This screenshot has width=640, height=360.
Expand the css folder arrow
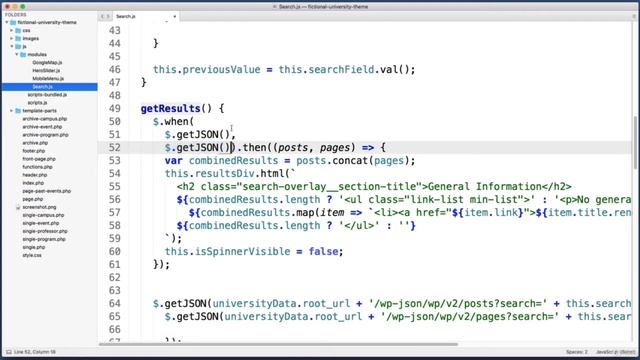tap(12, 31)
